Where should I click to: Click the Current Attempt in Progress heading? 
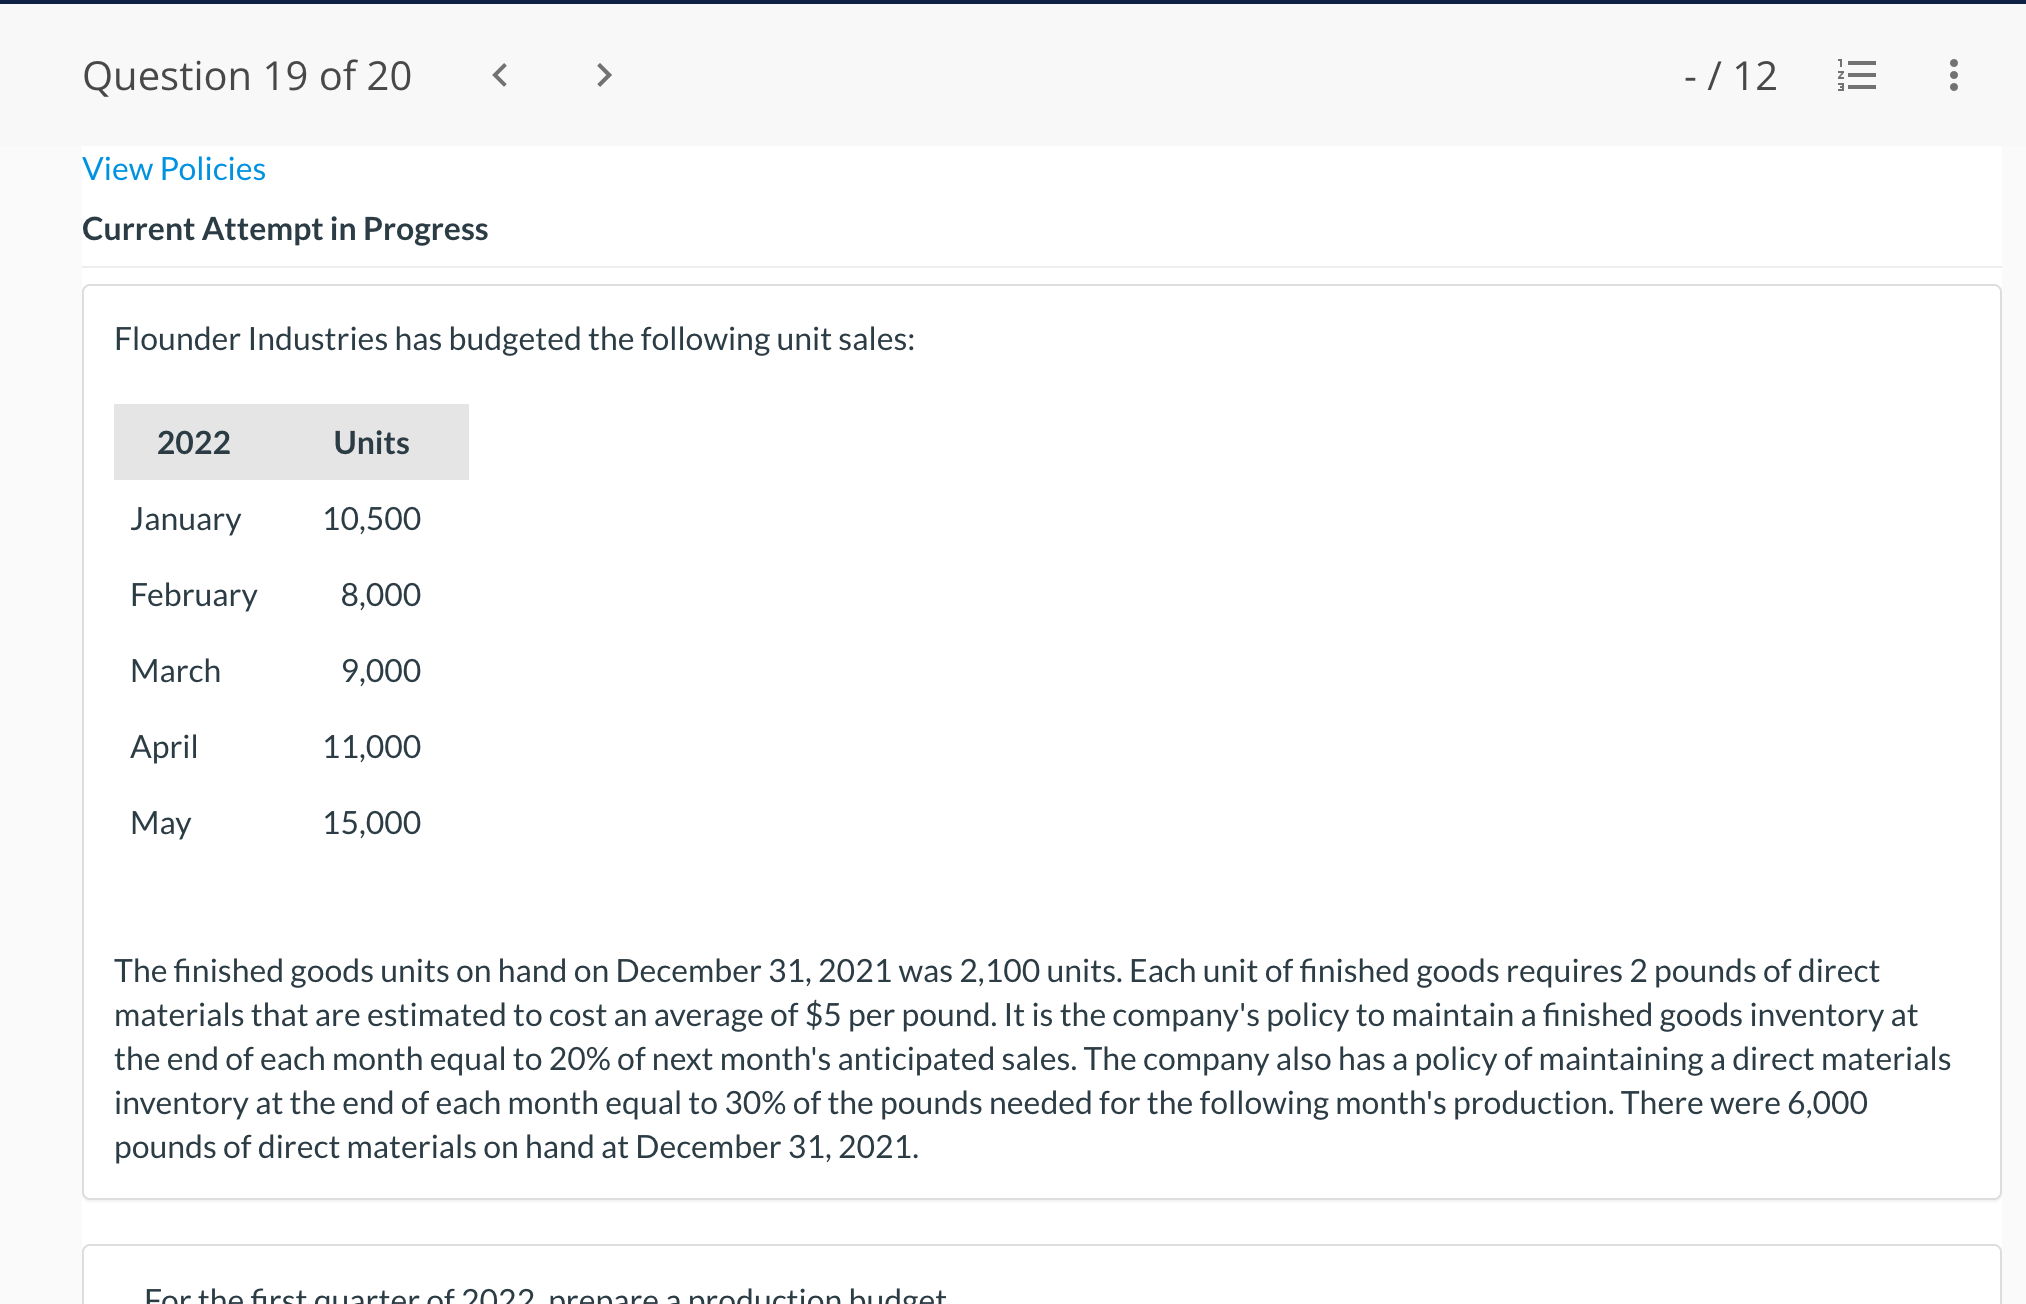pos(285,229)
